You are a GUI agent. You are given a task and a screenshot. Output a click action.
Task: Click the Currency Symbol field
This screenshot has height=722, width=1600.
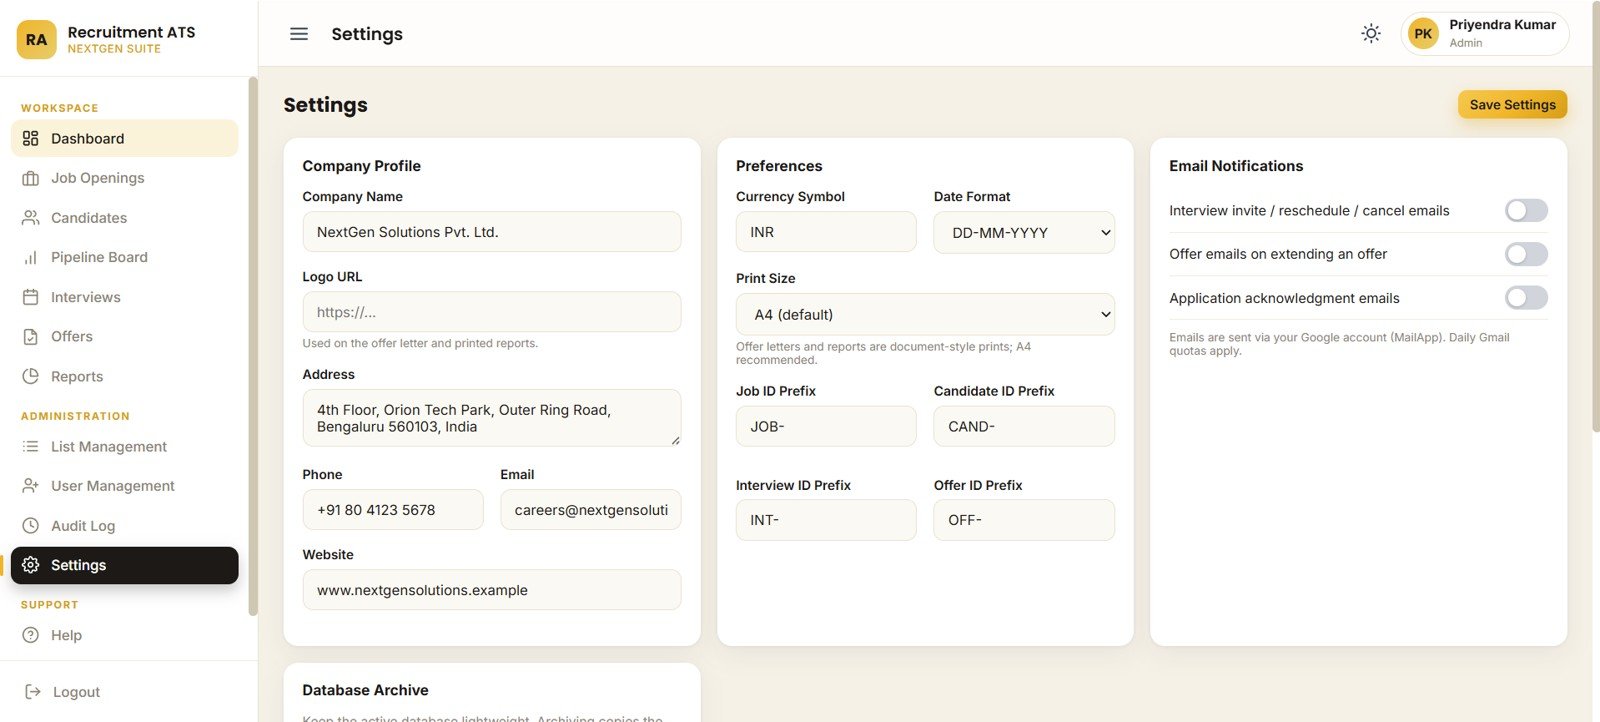[826, 232]
